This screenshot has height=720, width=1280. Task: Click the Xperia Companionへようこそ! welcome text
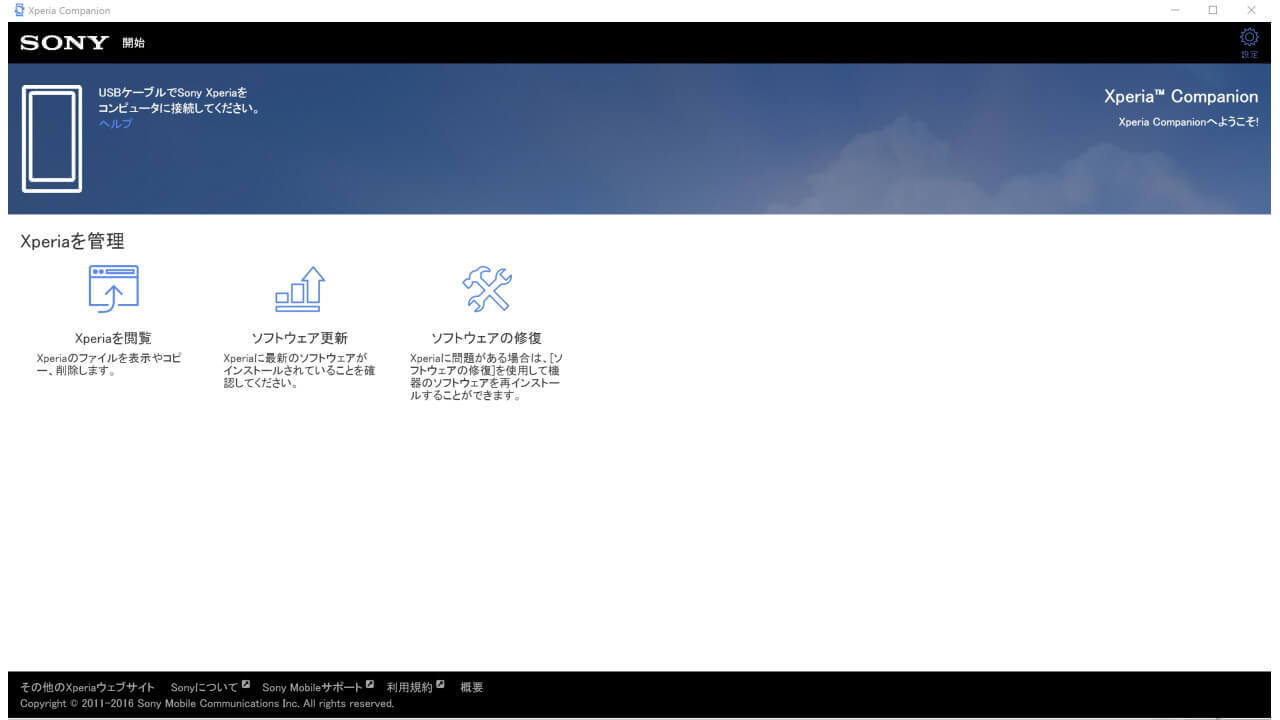point(1188,121)
